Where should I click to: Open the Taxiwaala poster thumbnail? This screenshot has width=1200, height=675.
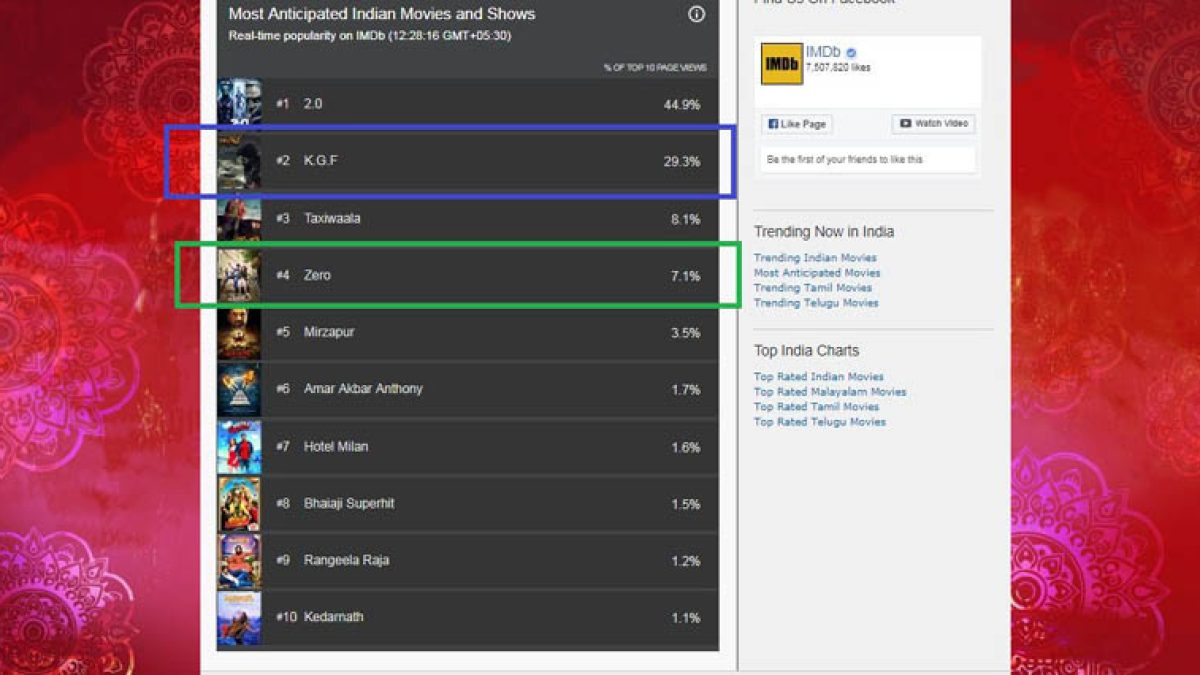click(x=239, y=218)
